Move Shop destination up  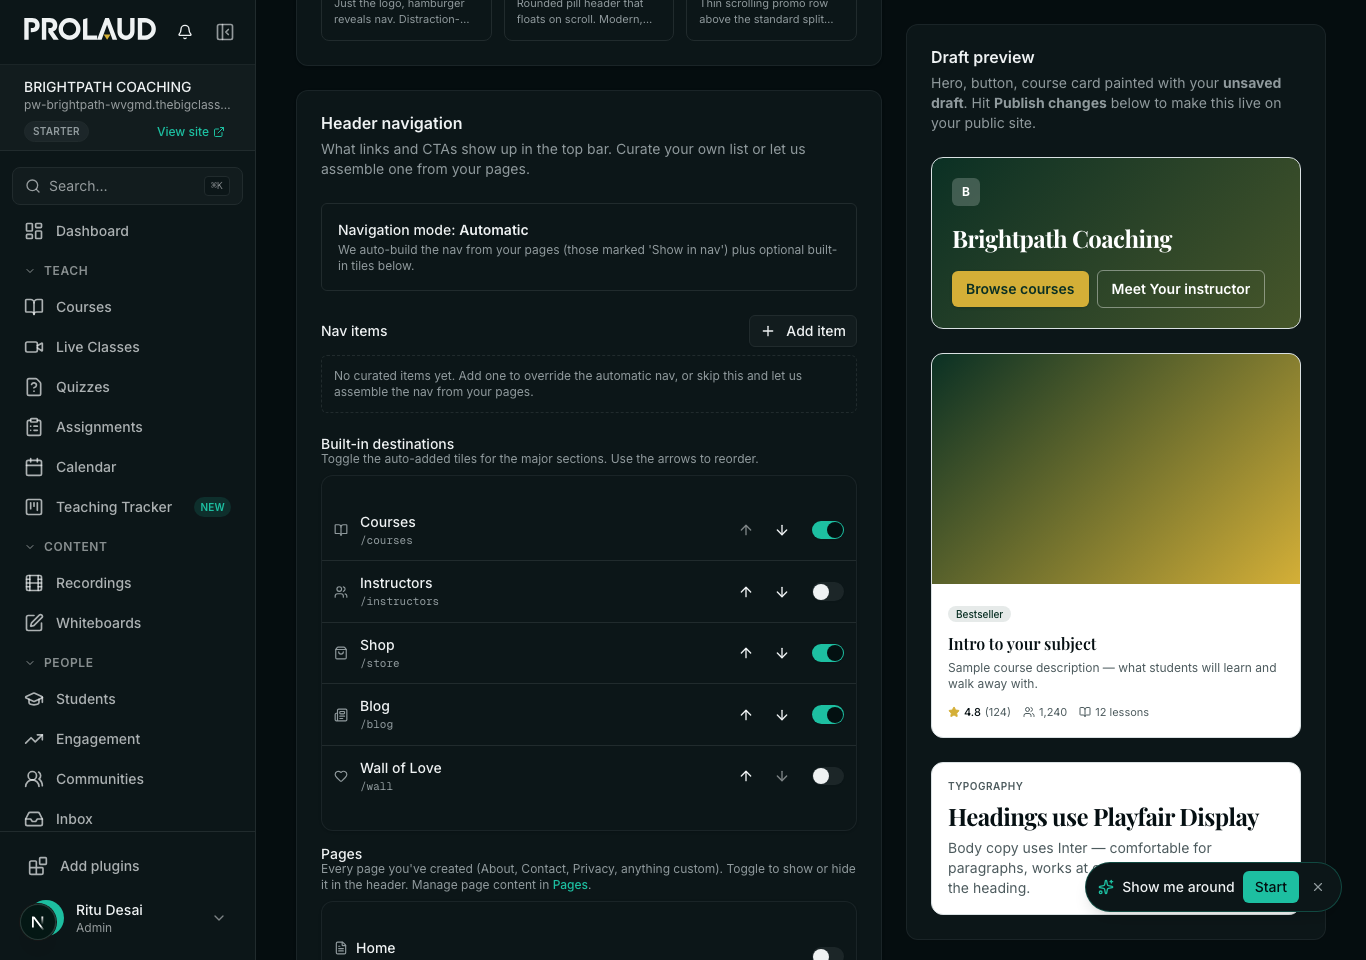pos(746,653)
